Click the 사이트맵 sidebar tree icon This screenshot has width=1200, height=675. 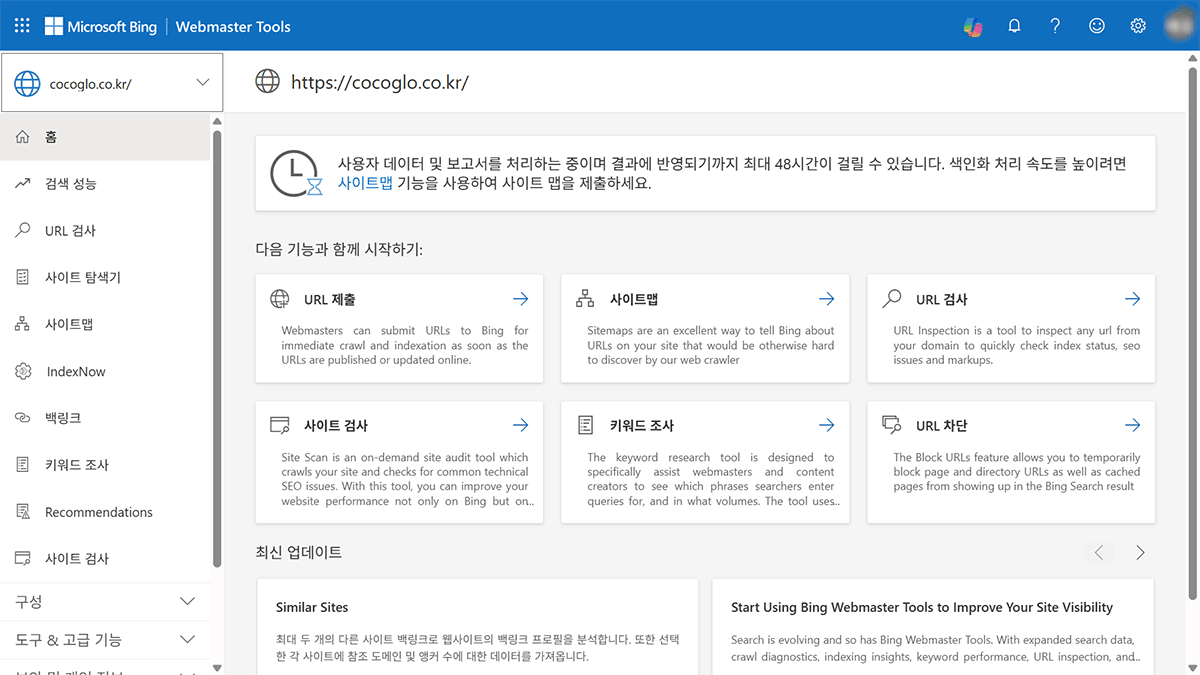click(x=23, y=324)
